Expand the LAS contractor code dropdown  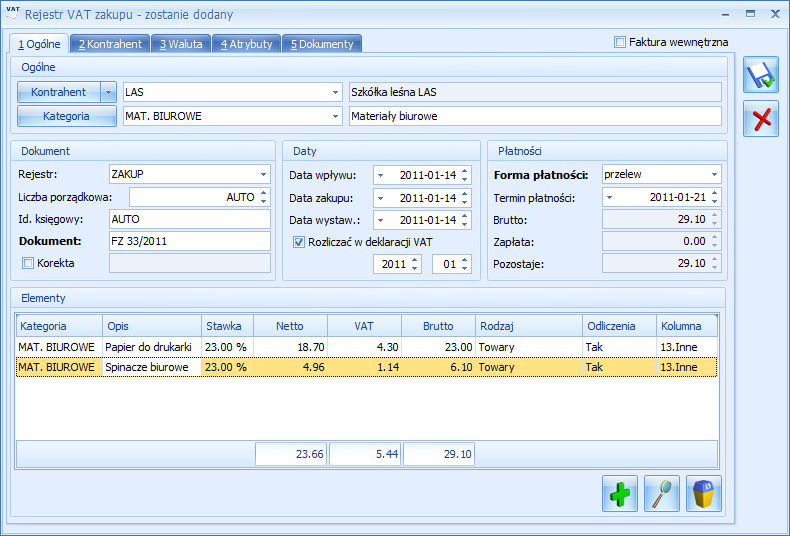[x=335, y=92]
